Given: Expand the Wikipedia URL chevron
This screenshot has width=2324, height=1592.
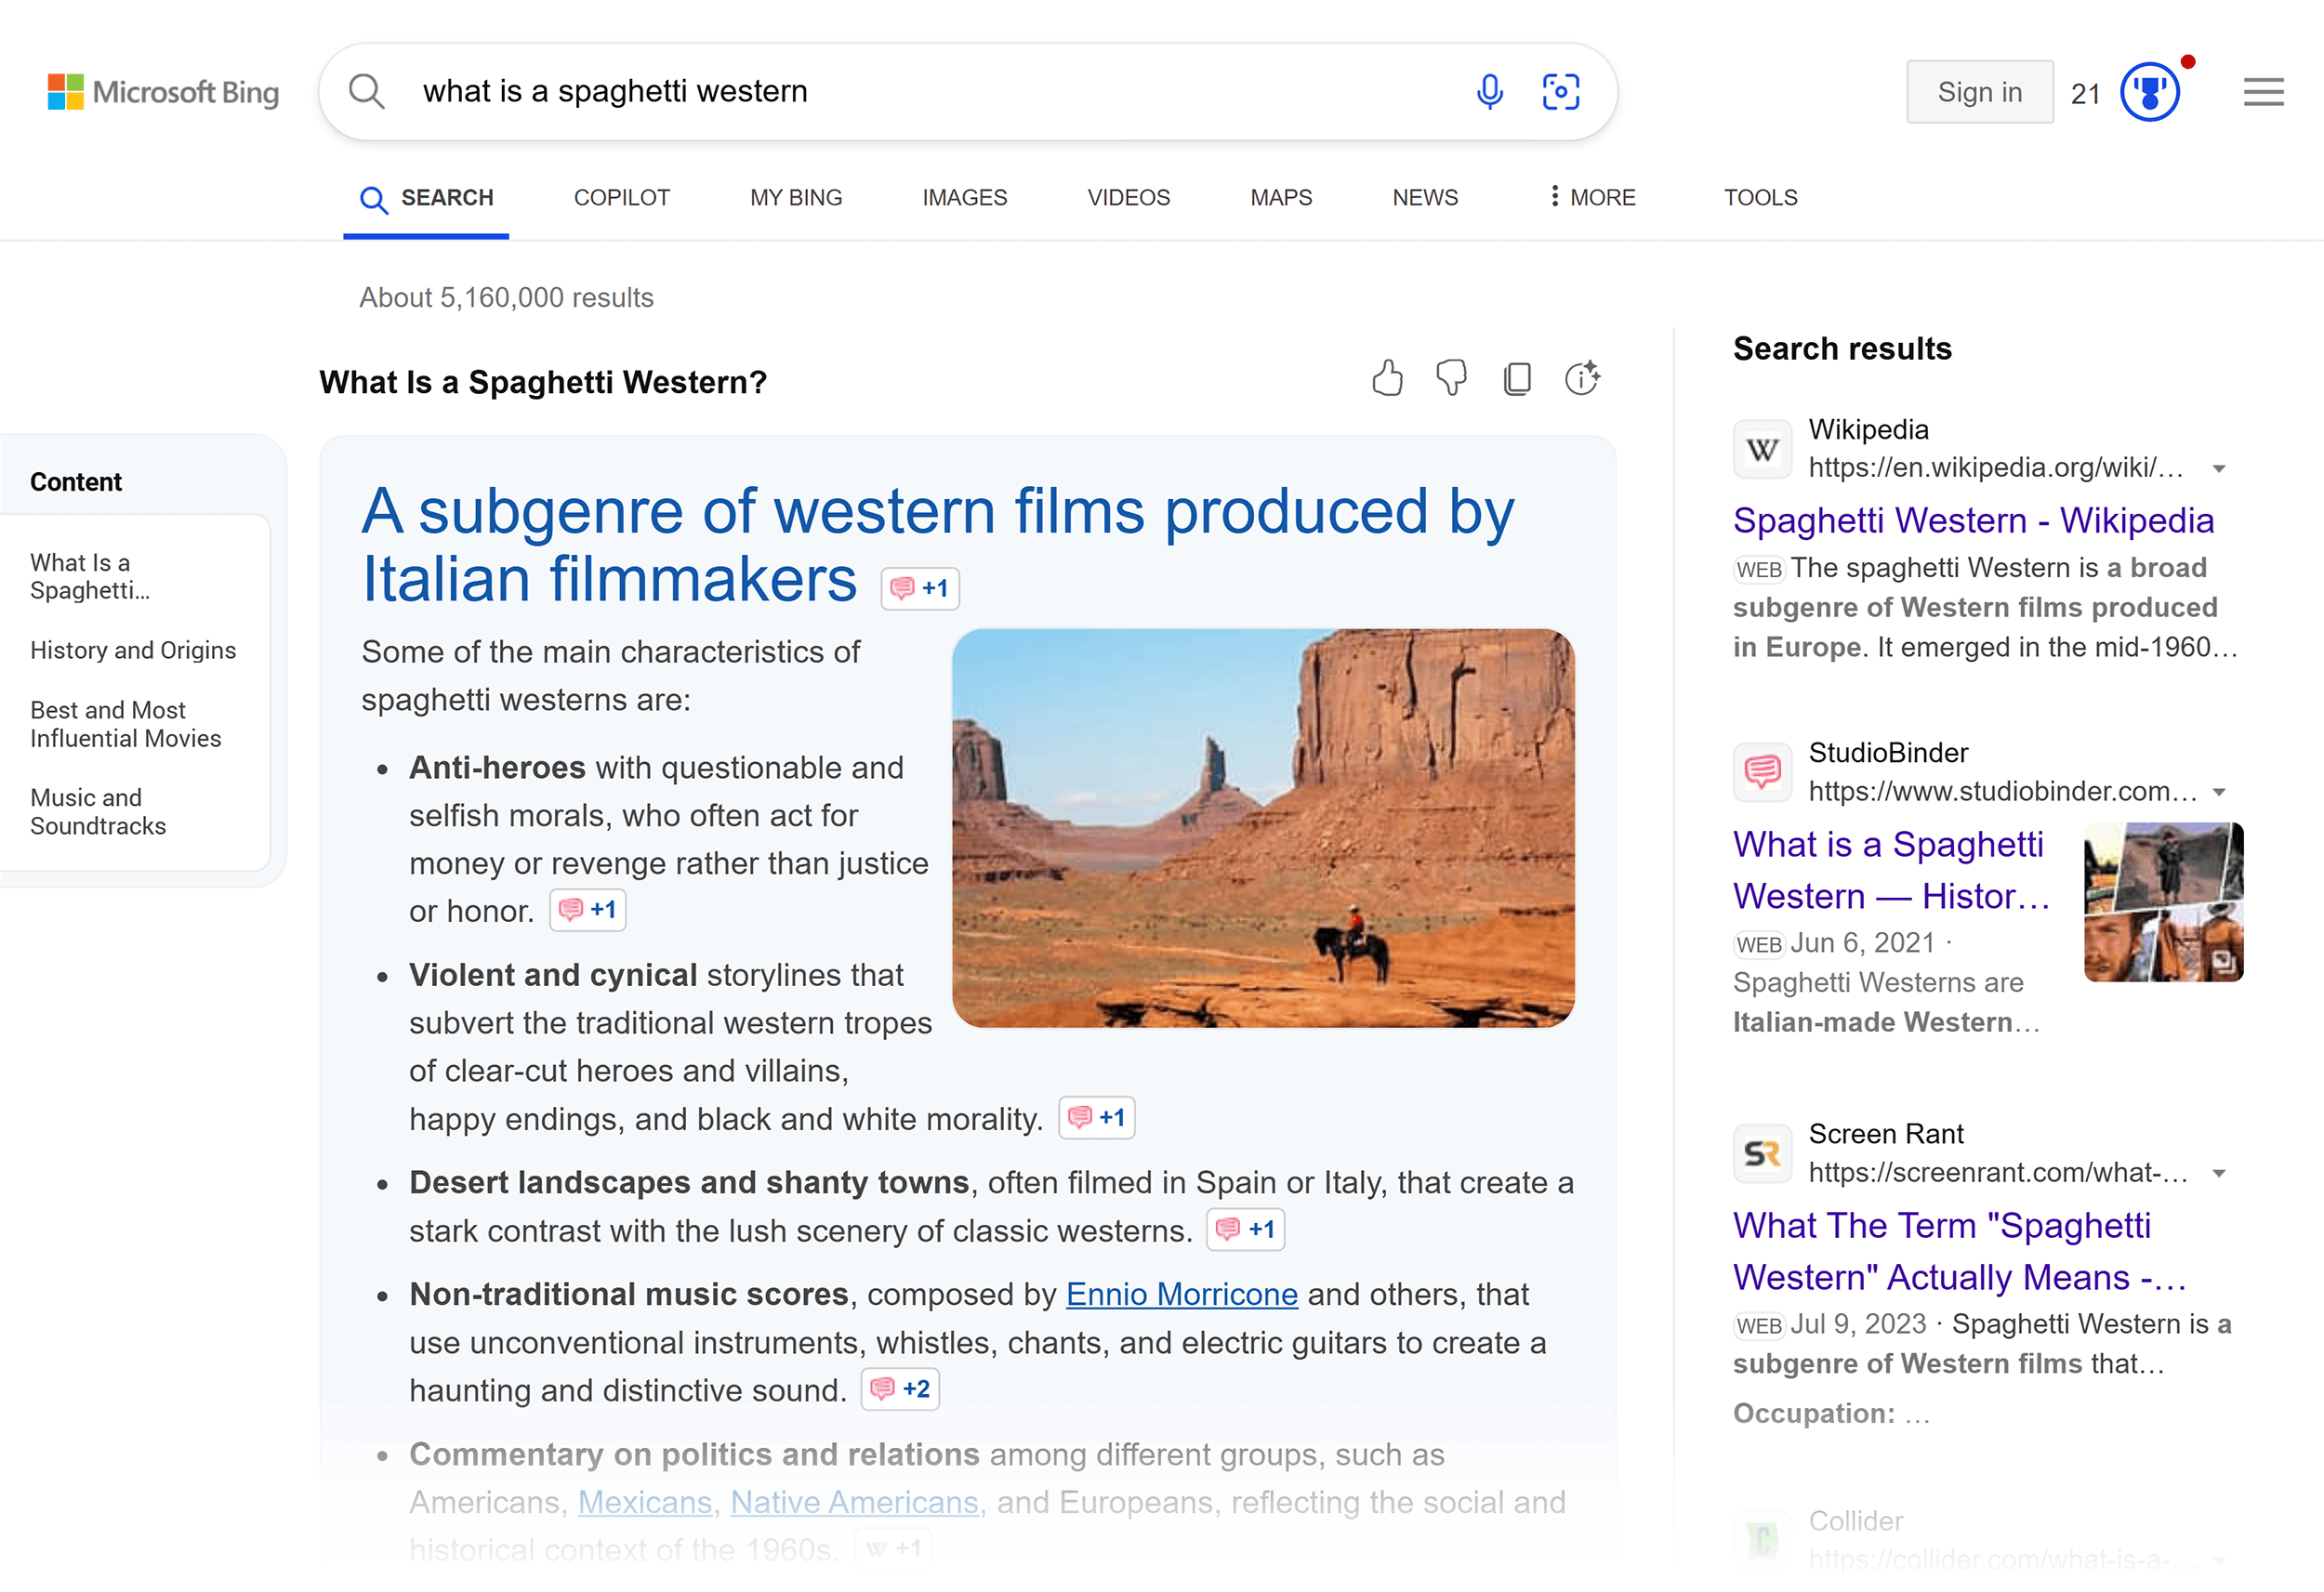Looking at the screenshot, I should 2219,468.
